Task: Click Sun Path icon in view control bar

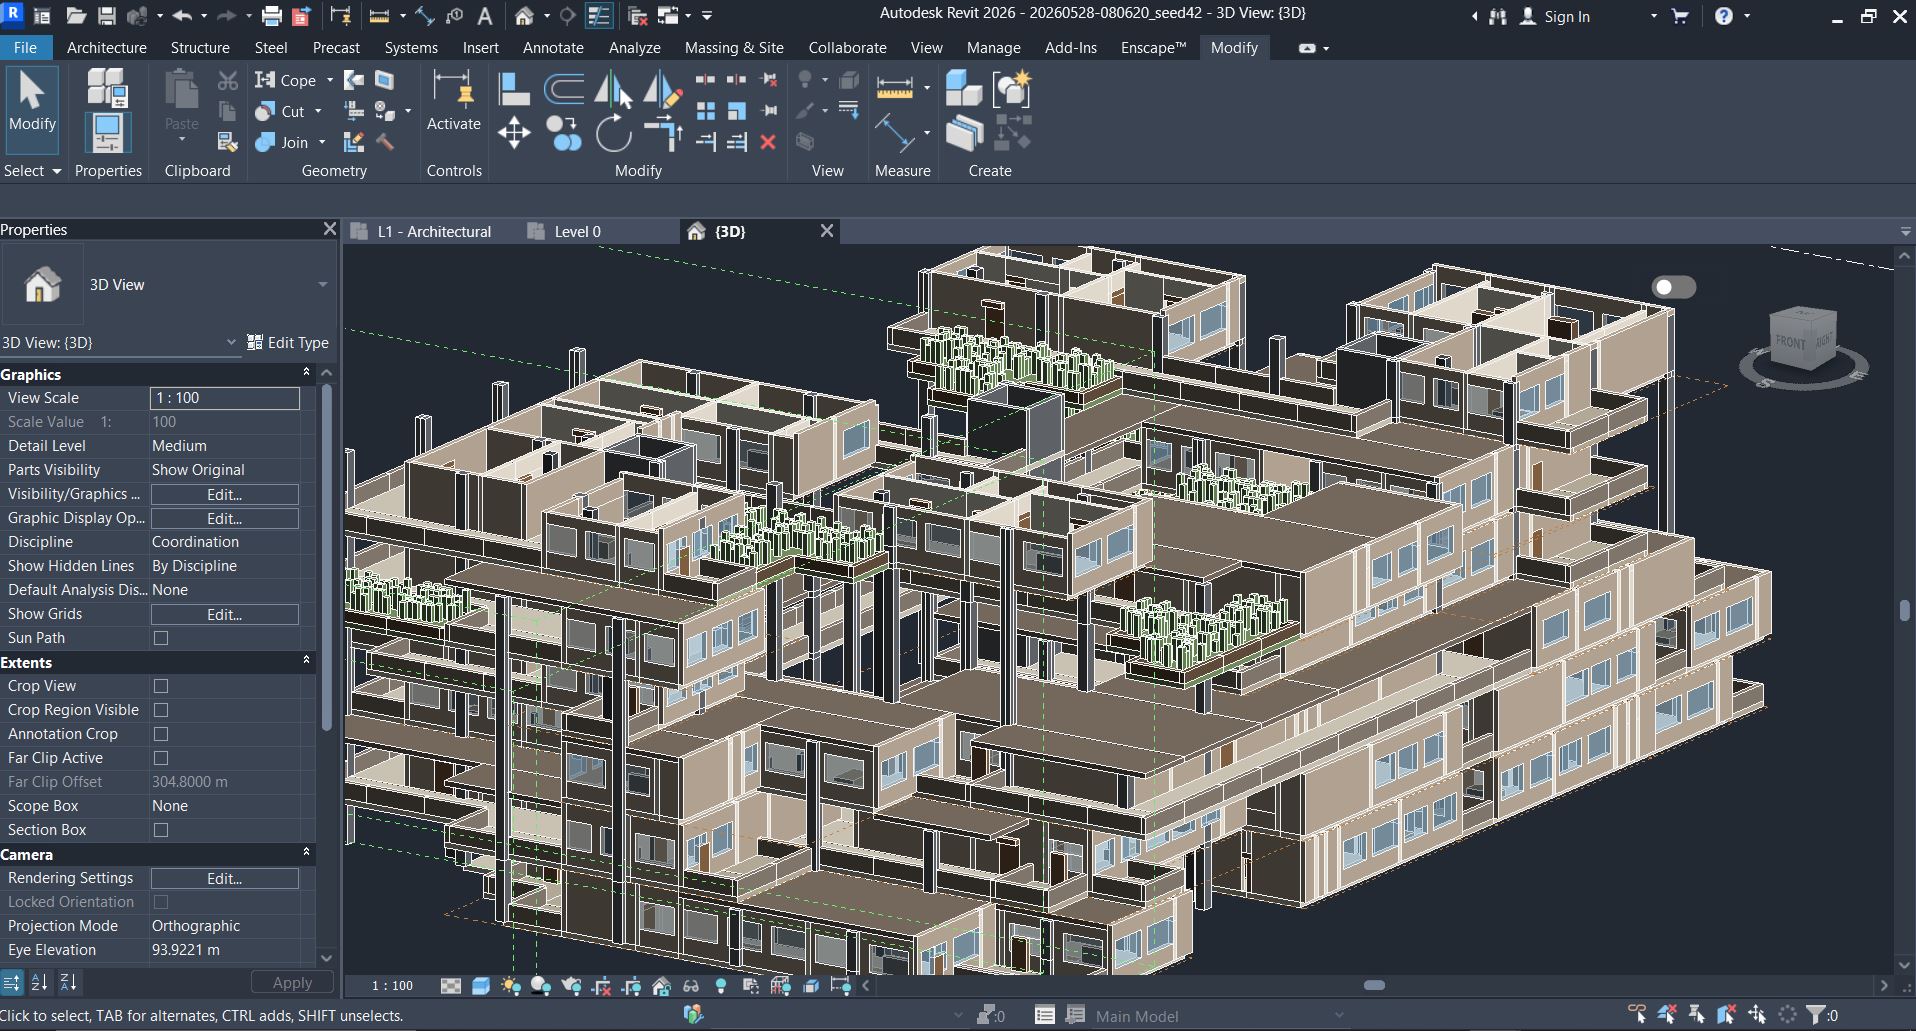Action: (x=511, y=986)
